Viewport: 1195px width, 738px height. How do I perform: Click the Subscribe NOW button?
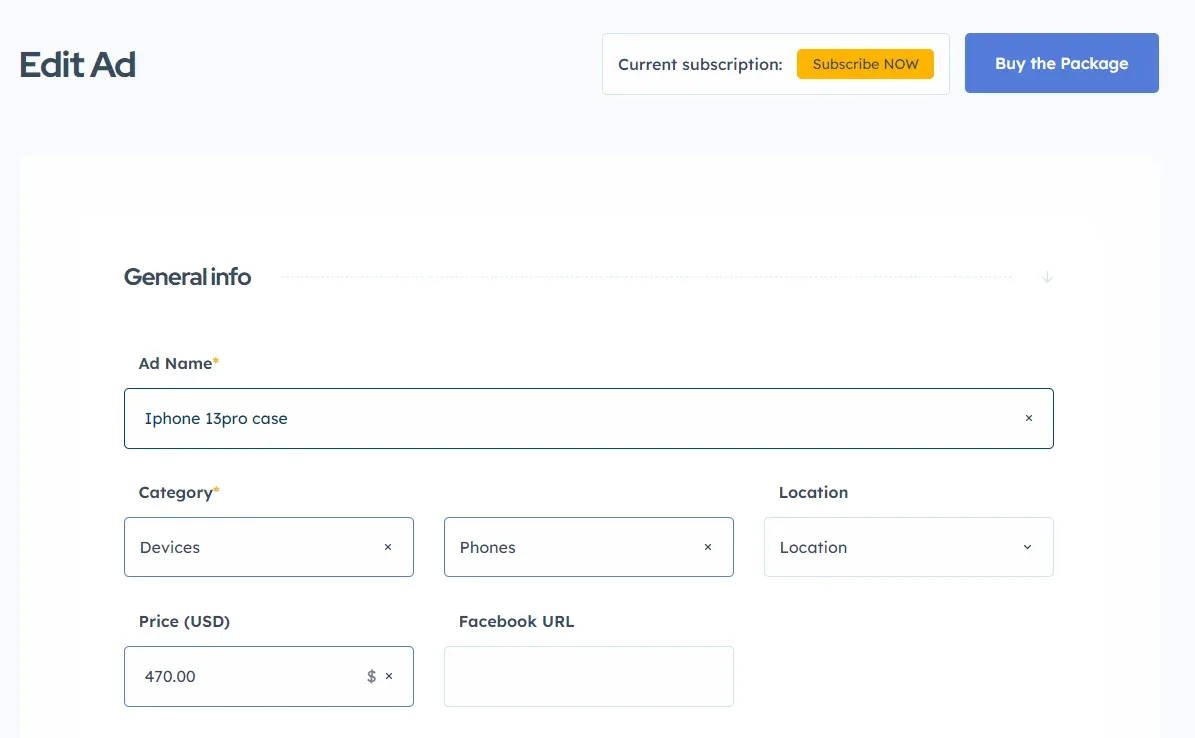(865, 64)
